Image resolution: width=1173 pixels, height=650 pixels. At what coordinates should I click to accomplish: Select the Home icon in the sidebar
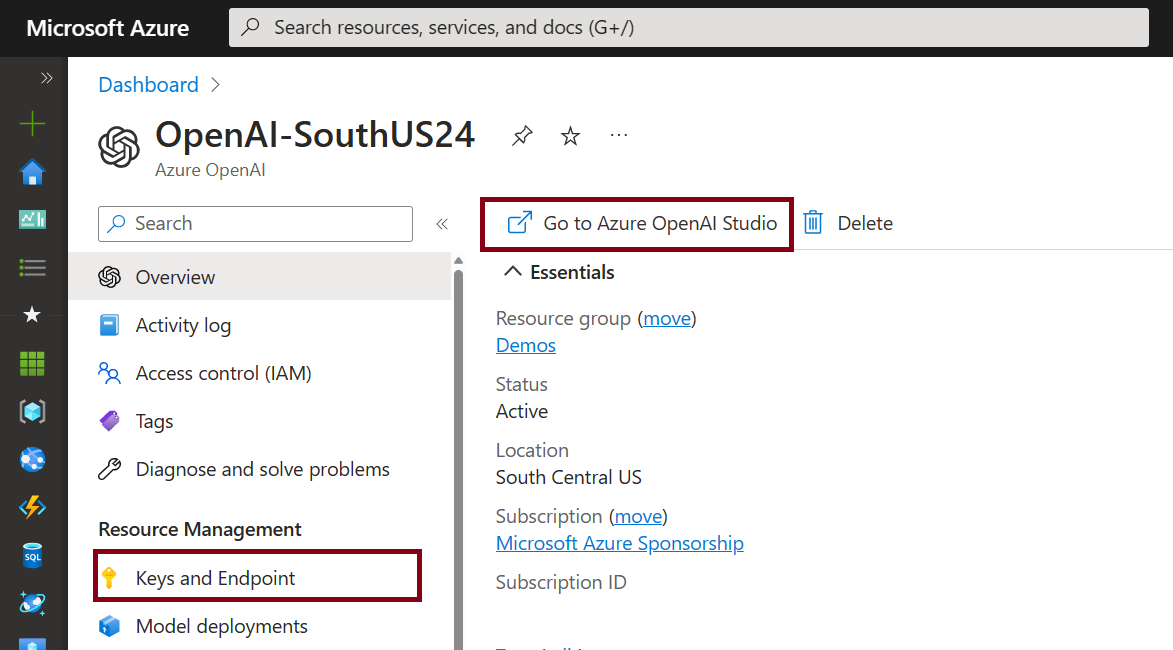33,172
